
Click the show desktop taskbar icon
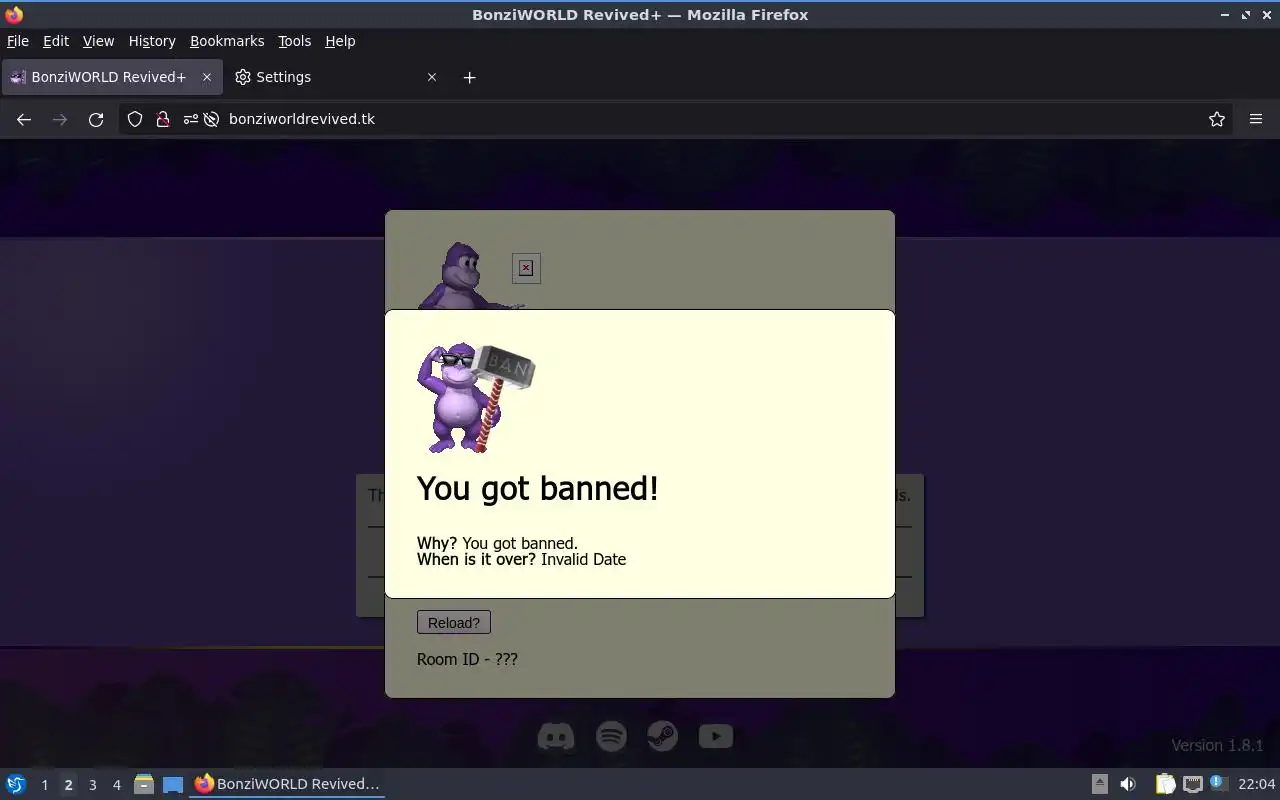pyautogui.click(x=173, y=784)
